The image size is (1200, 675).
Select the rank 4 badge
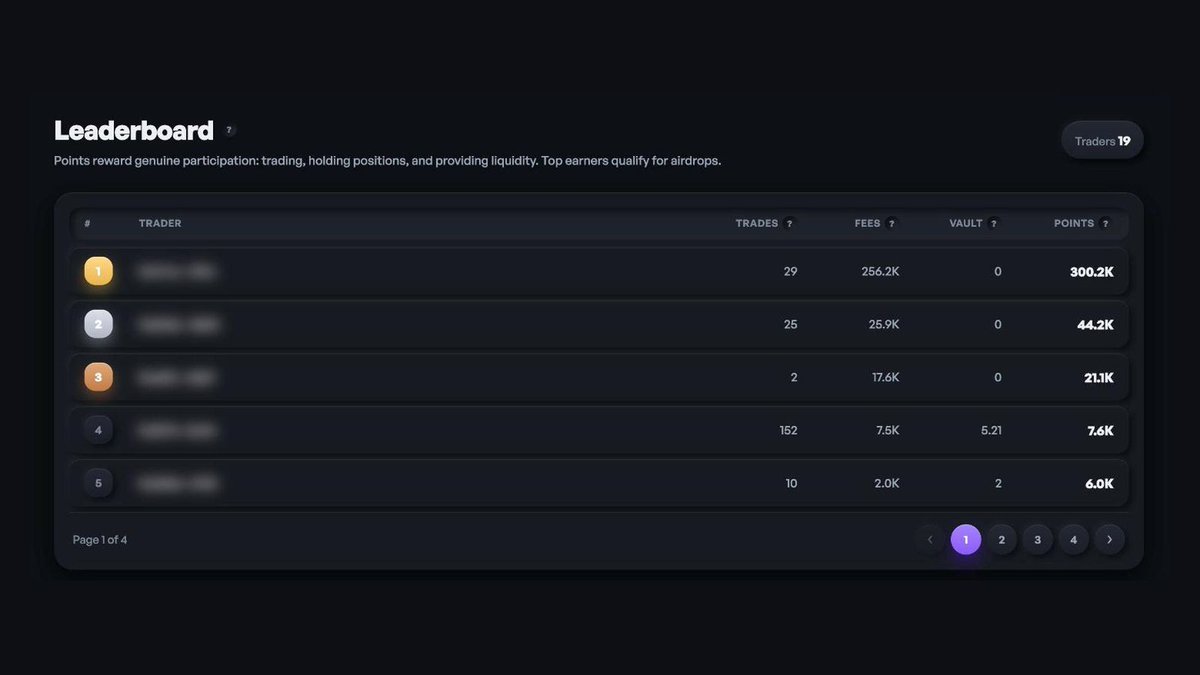[98, 430]
